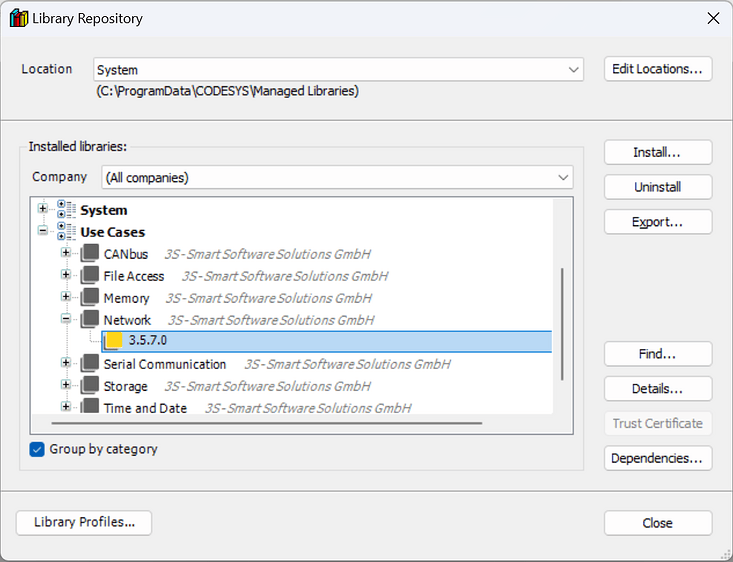Click the Network library icon
Image resolution: width=733 pixels, height=562 pixels.
90,319
